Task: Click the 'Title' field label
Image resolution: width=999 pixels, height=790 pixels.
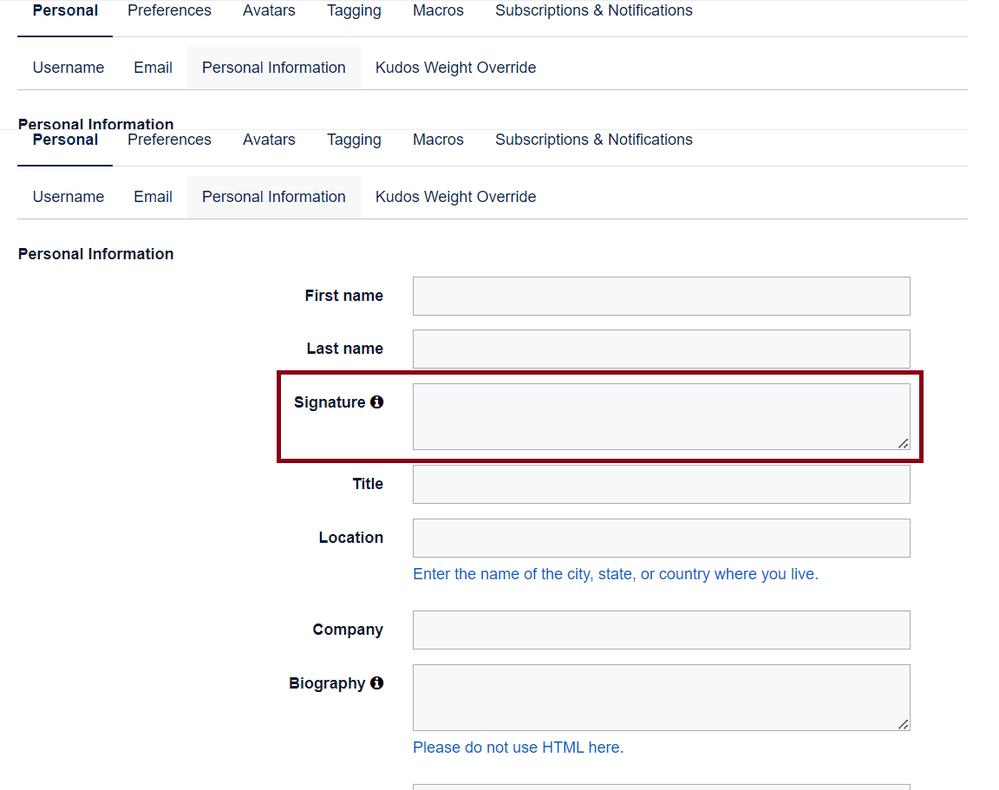Action: click(368, 484)
